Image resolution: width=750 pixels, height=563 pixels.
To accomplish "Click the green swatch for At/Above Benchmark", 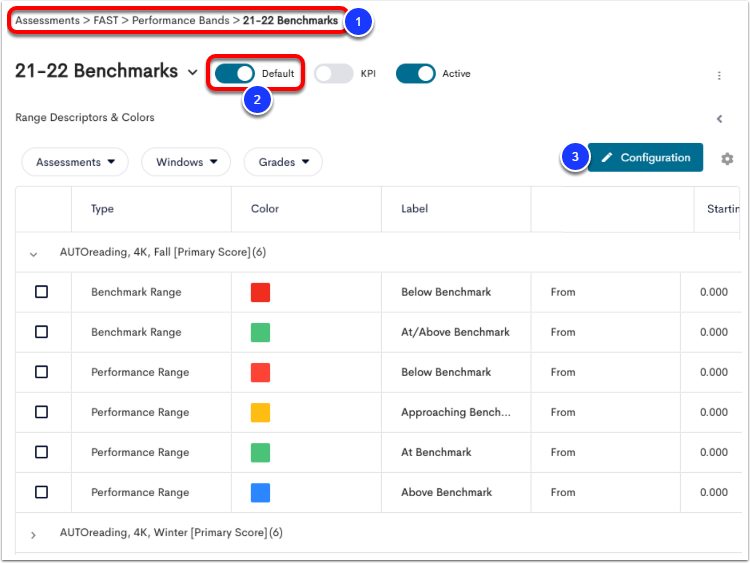I will point(260,332).
